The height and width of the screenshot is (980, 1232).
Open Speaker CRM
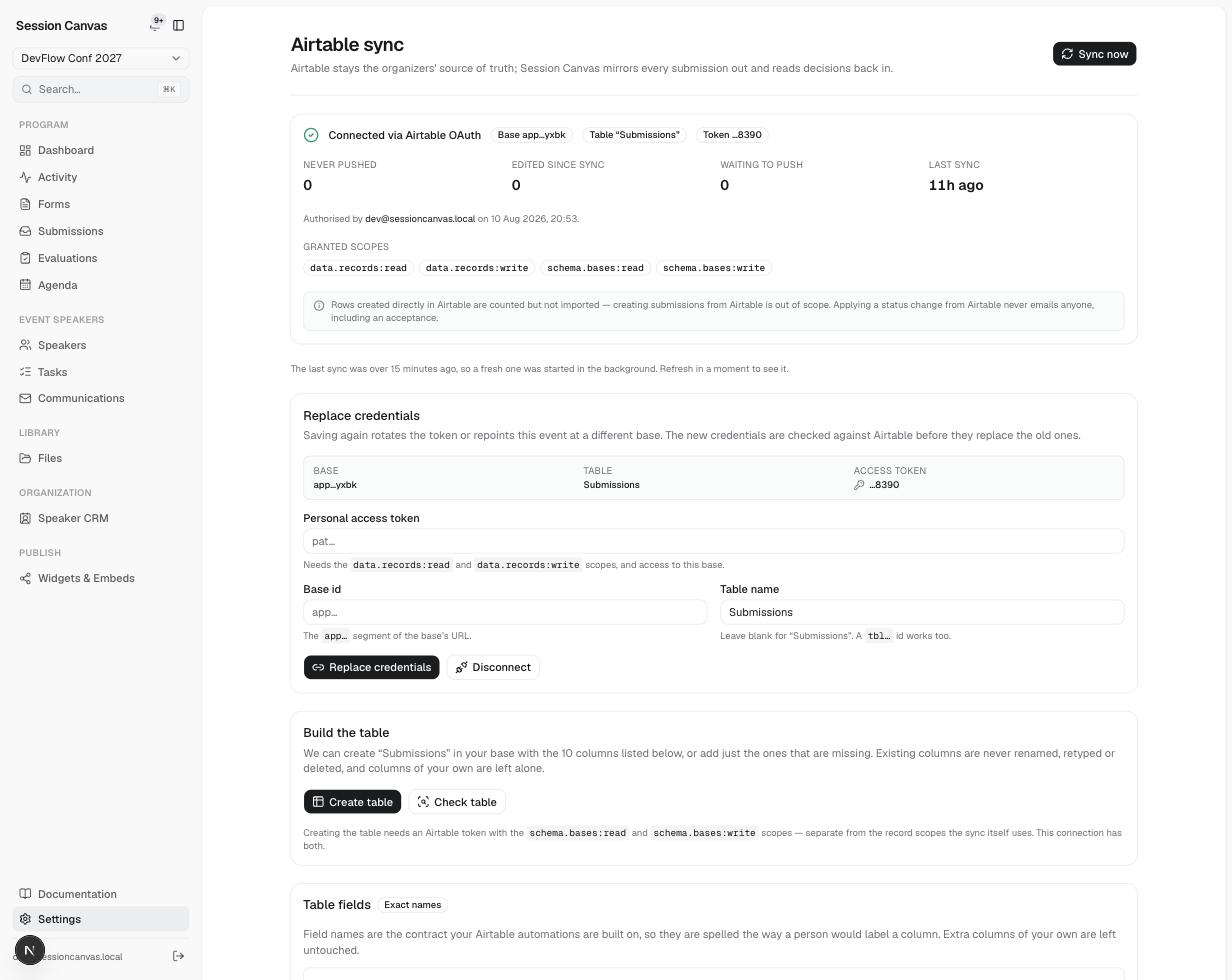101,518
